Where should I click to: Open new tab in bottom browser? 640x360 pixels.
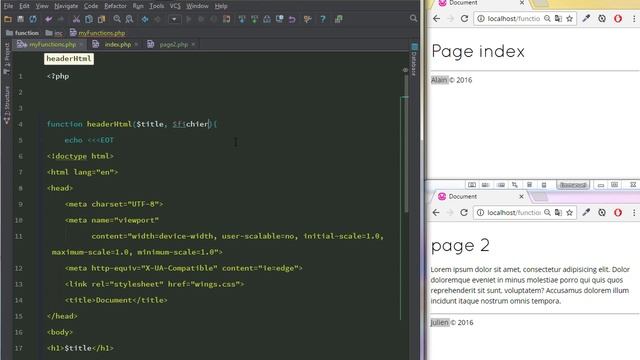tap(540, 197)
